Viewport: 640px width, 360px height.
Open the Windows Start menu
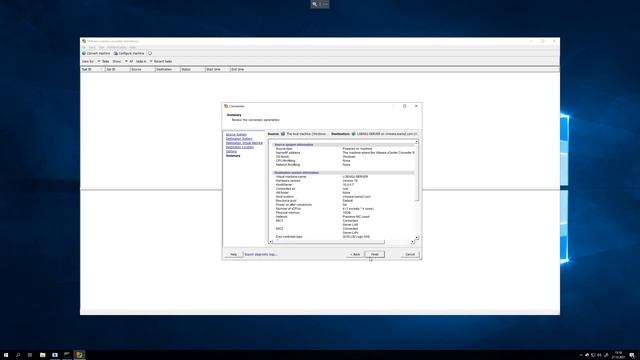click(6, 355)
